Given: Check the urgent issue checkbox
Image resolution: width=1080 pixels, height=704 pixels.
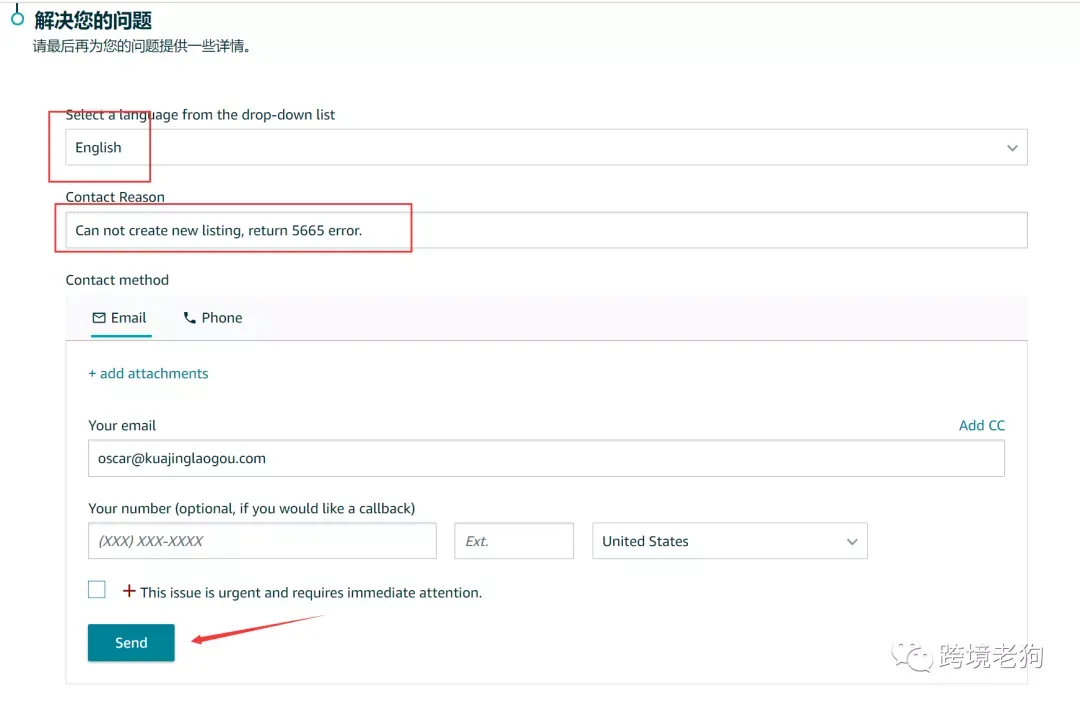Looking at the screenshot, I should pyautogui.click(x=97, y=590).
